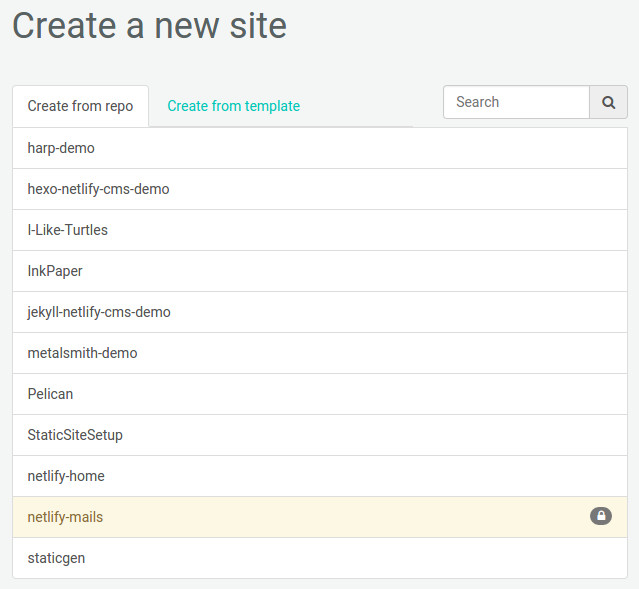639x589 pixels.
Task: Select the Pelican repository
Action: click(50, 394)
